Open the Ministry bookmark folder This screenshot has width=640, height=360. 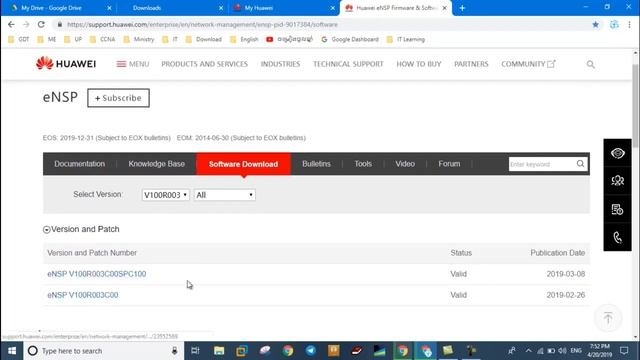[139, 39]
